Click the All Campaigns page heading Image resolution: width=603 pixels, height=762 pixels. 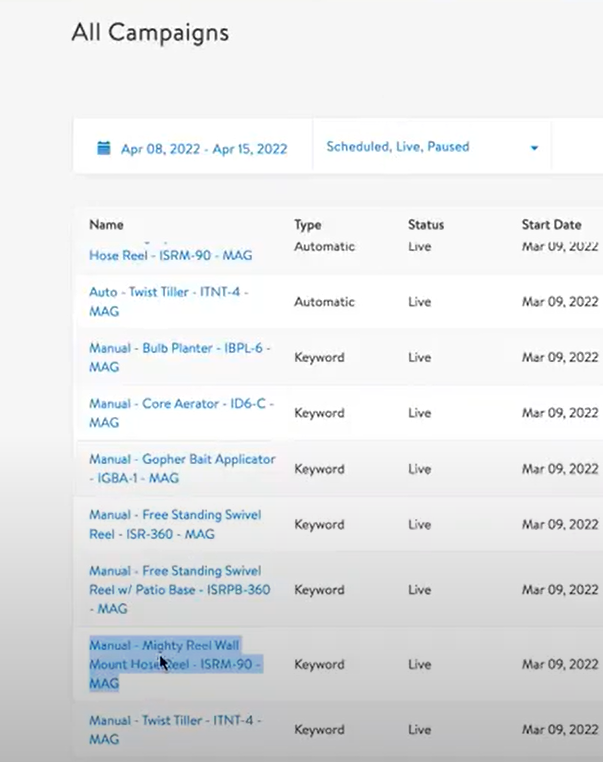coord(150,33)
